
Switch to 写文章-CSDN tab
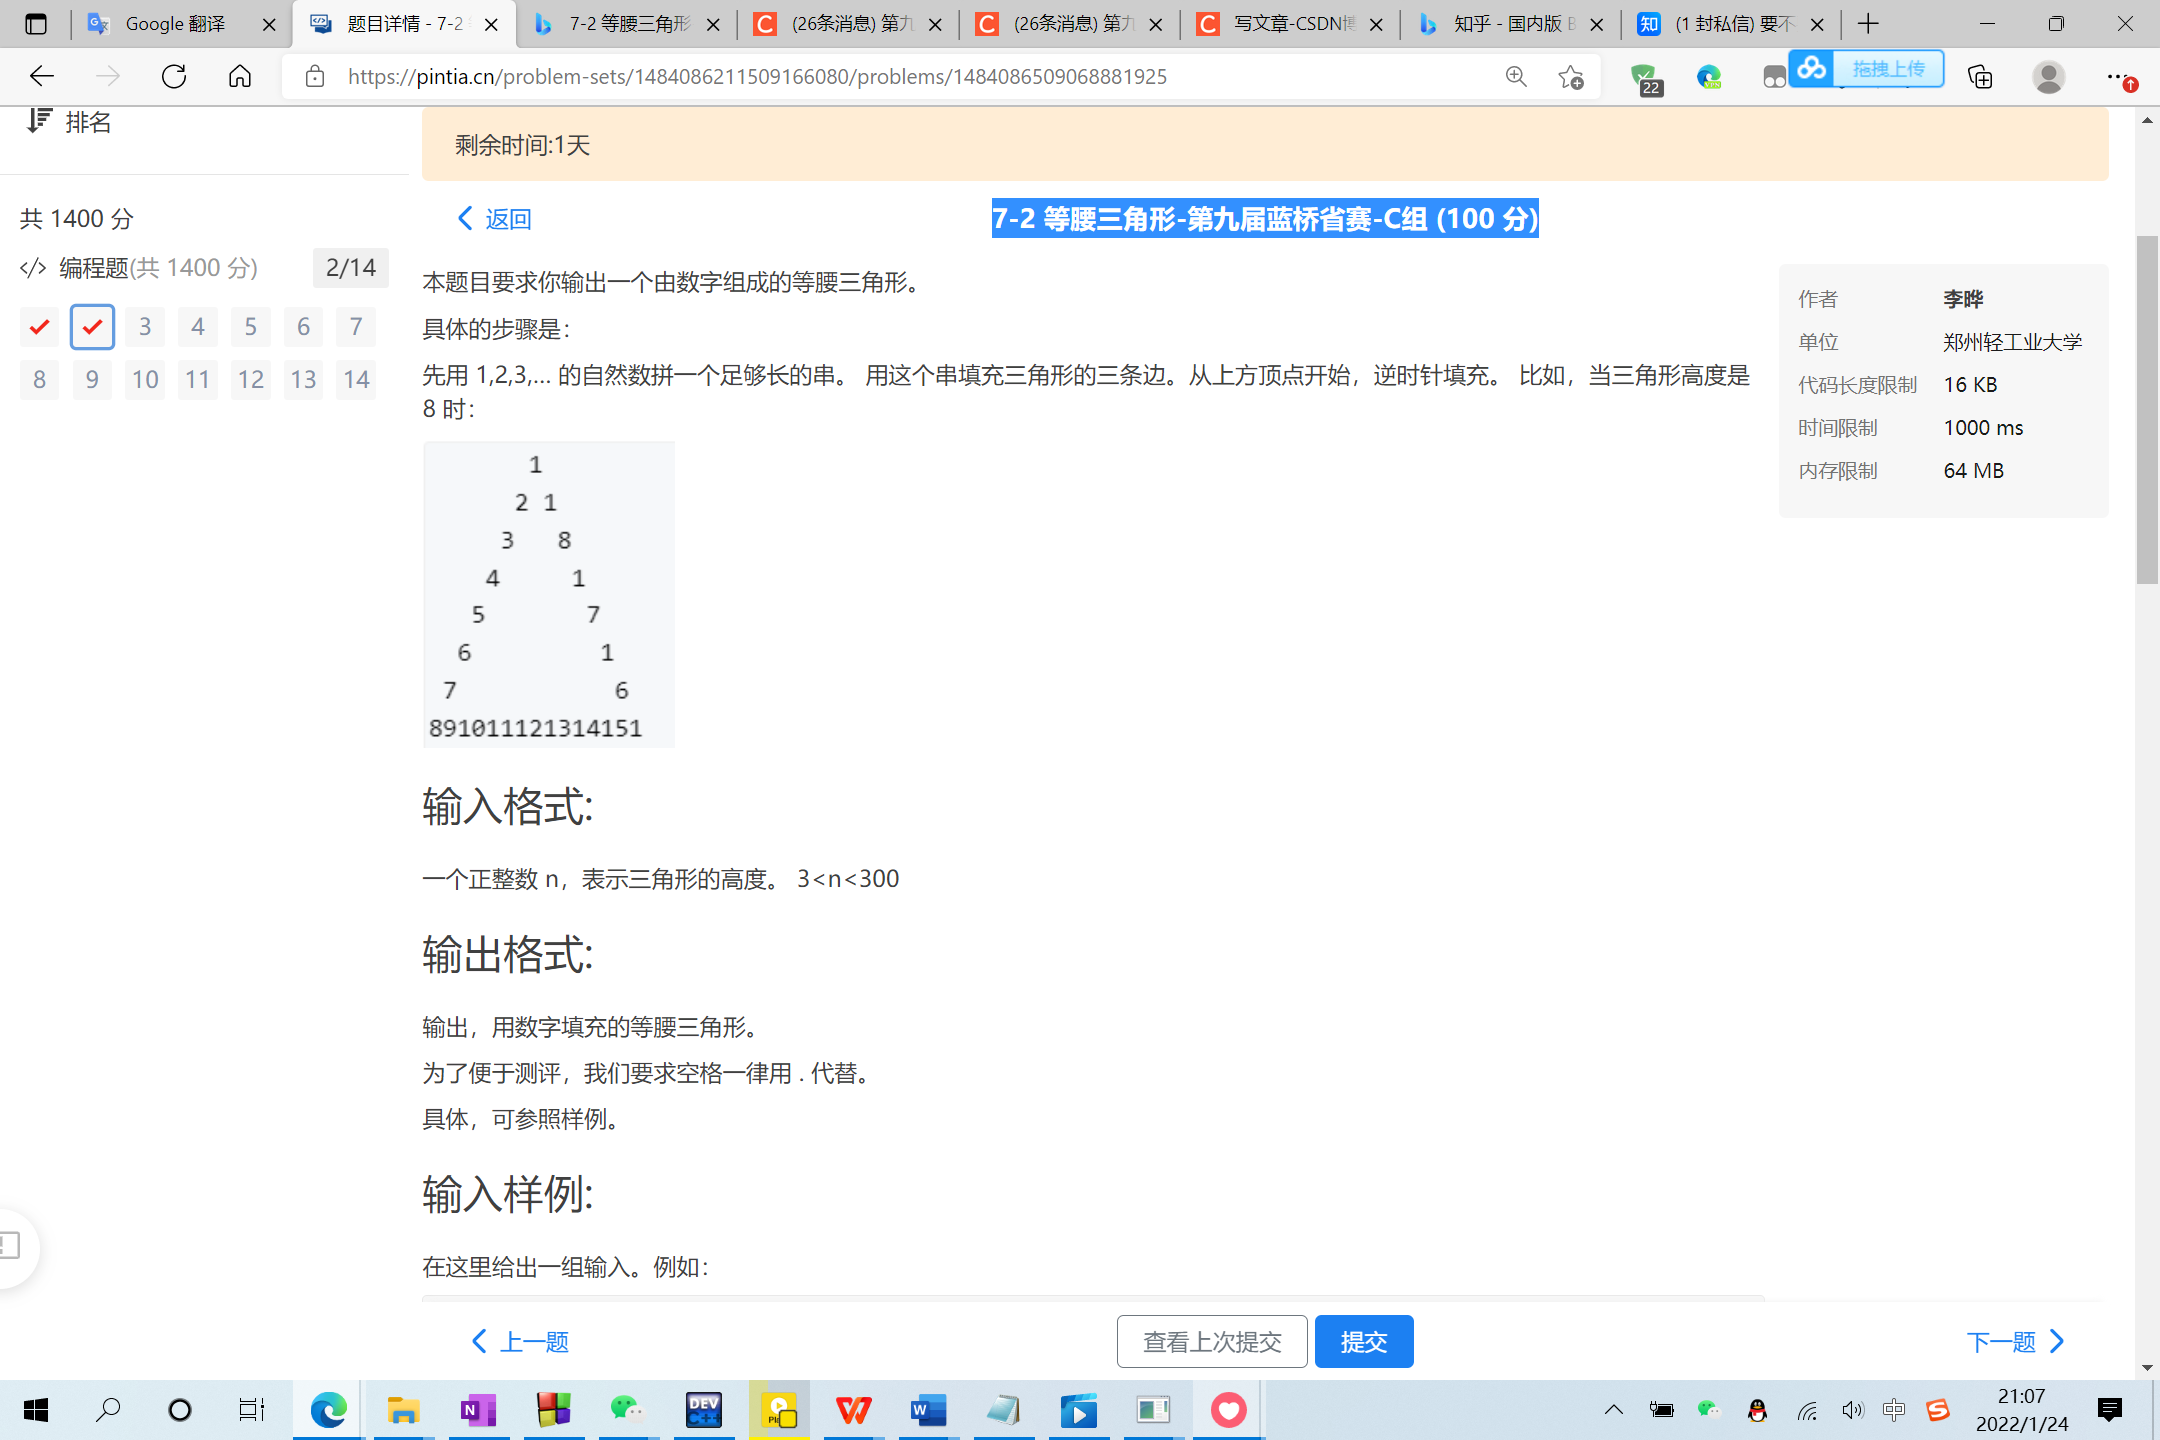[1292, 24]
